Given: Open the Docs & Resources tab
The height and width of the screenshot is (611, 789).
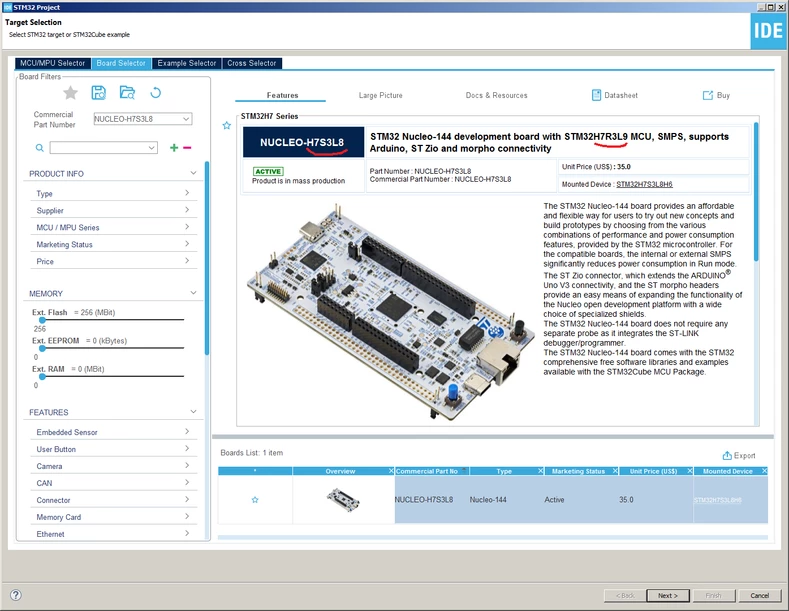Looking at the screenshot, I should 497,95.
